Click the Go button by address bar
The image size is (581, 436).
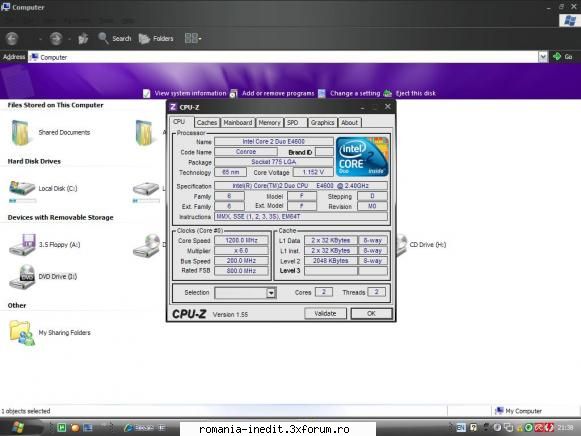click(562, 57)
